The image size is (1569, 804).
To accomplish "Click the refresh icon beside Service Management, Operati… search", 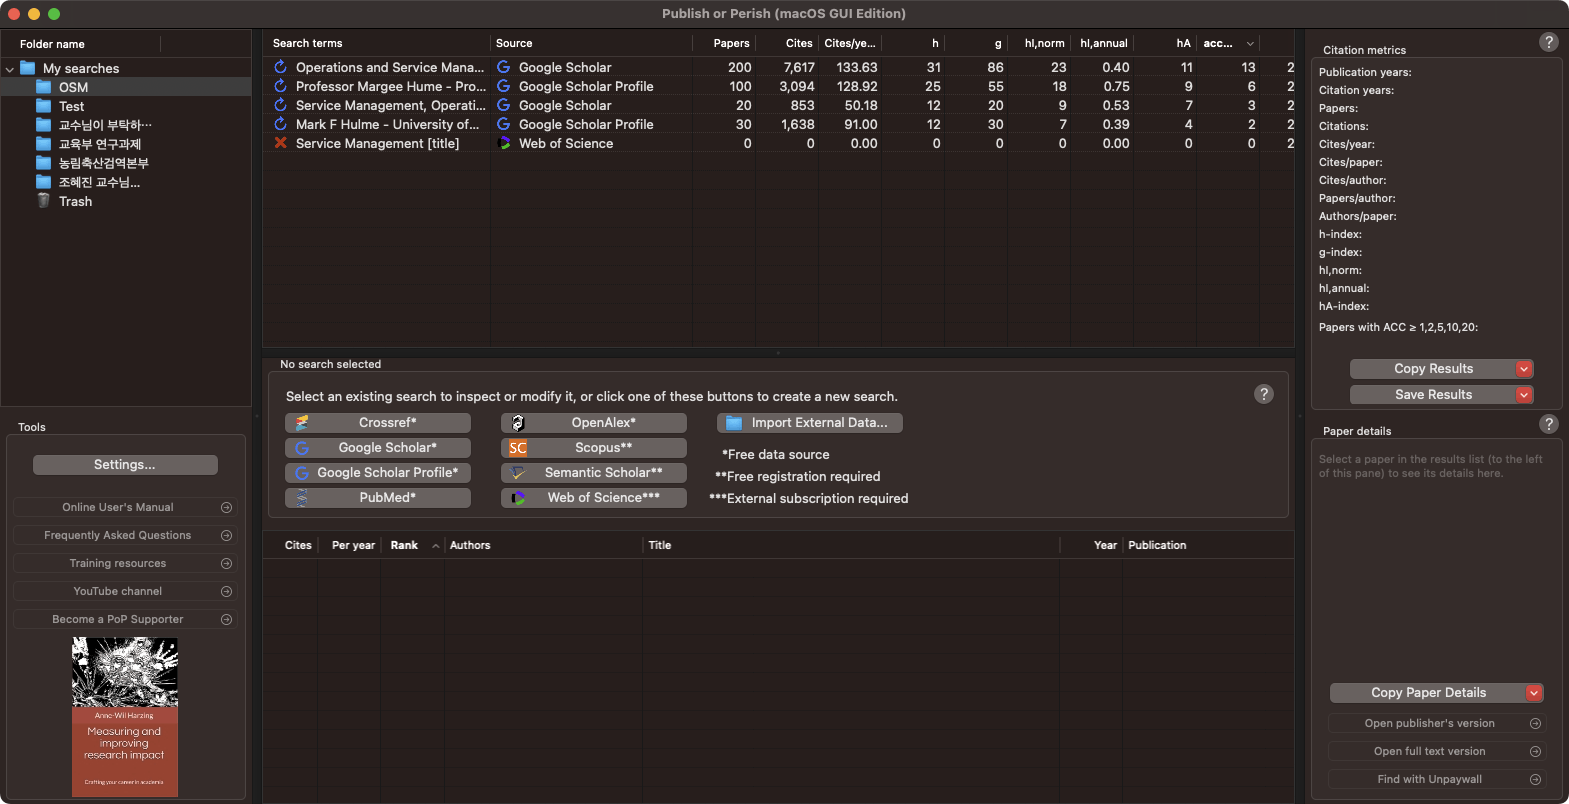I will pos(281,105).
